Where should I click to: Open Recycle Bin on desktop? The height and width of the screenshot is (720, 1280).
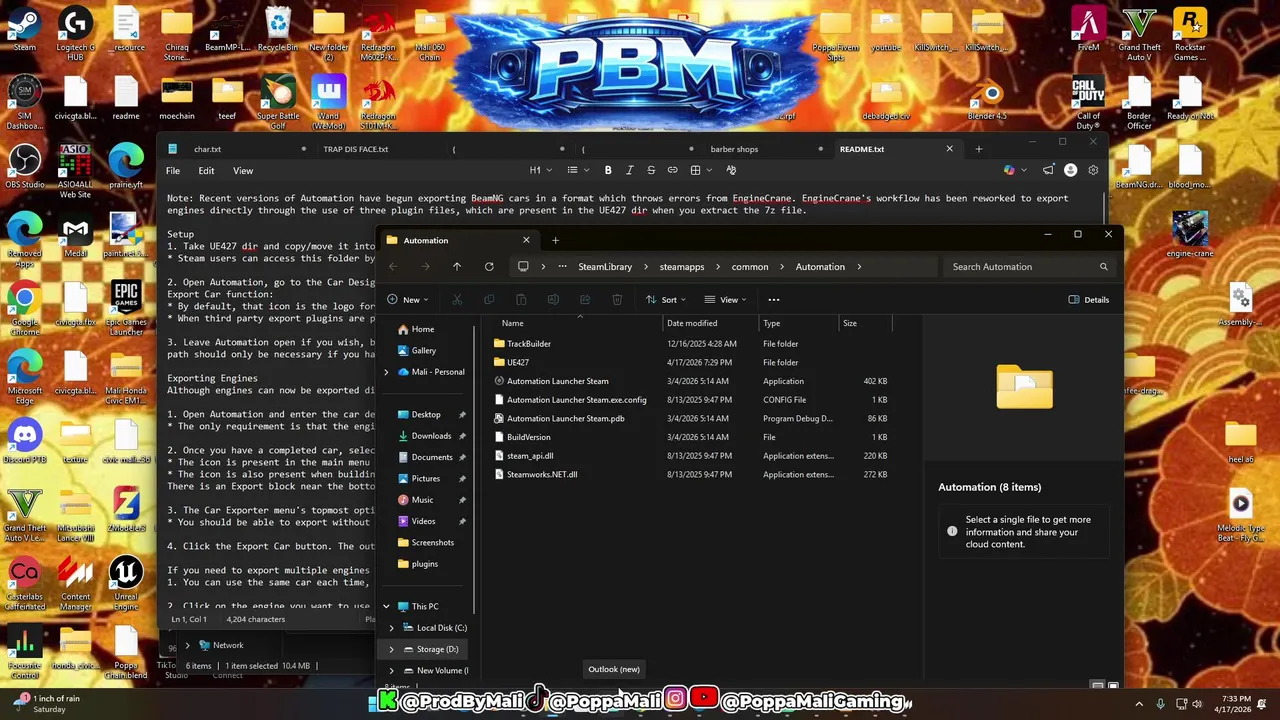click(278, 30)
